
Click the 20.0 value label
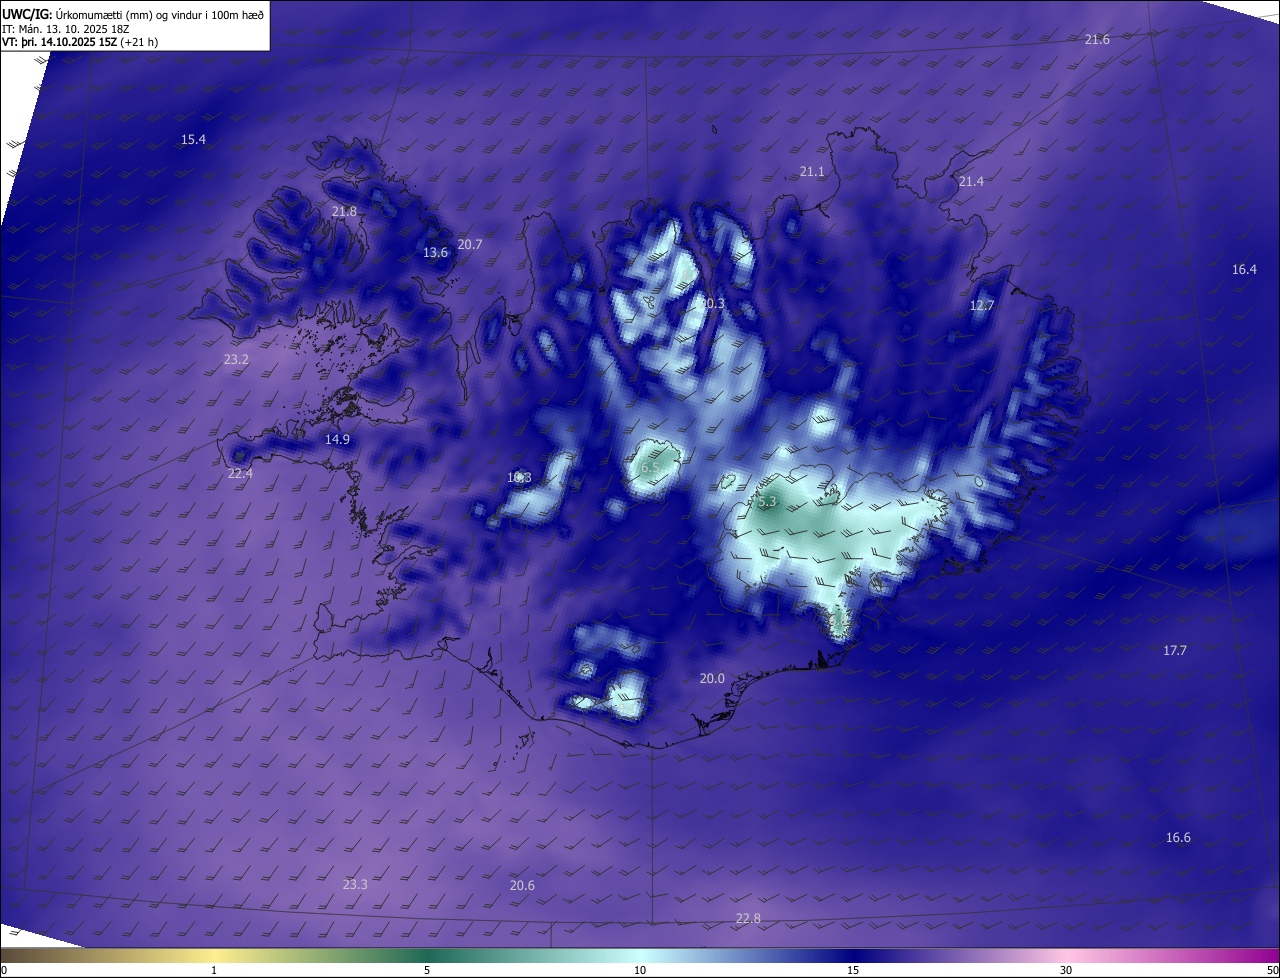click(712, 679)
